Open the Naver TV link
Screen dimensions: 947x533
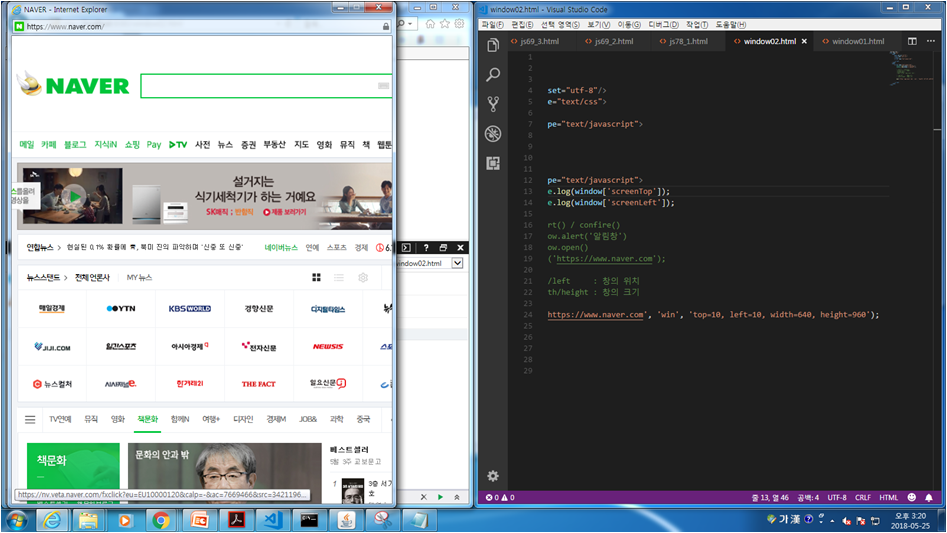[x=178, y=144]
